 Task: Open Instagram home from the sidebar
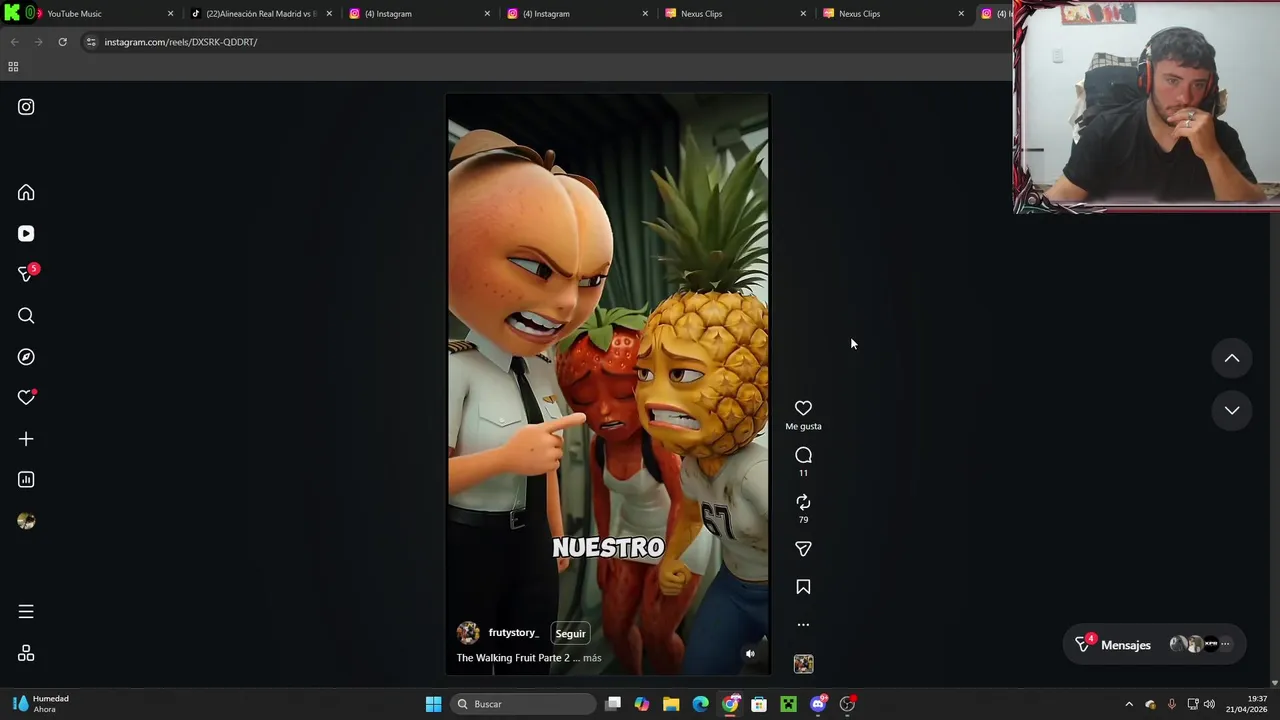click(x=26, y=193)
